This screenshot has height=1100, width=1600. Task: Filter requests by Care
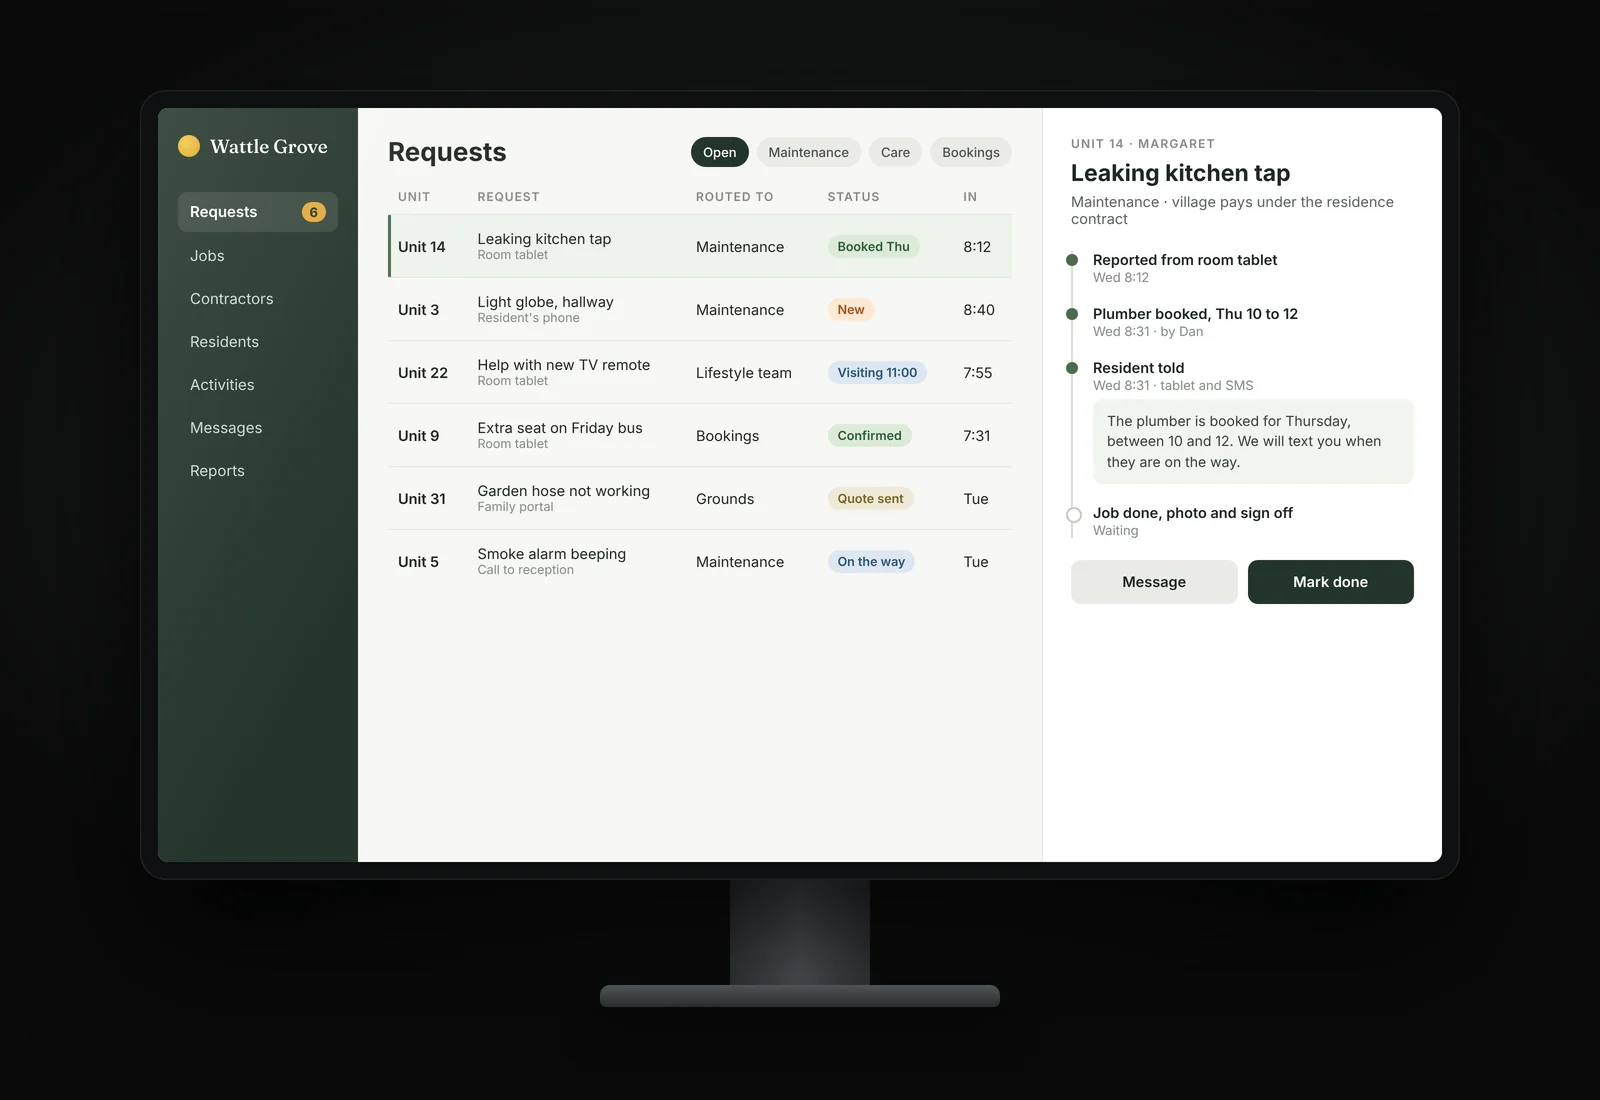point(895,152)
